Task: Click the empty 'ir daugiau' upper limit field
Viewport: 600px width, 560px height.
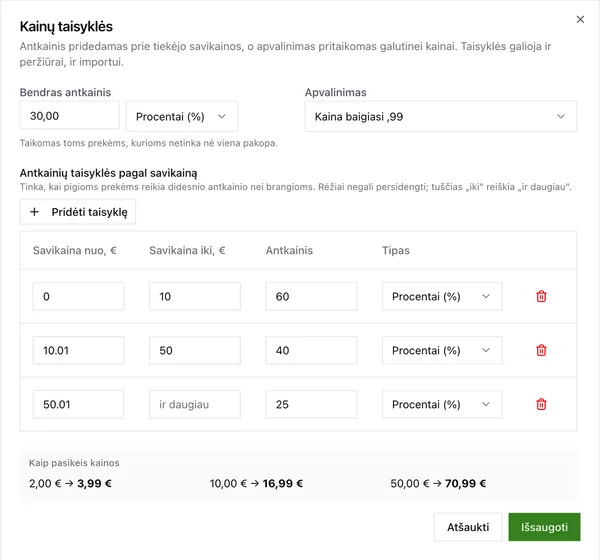Action: [x=195, y=404]
